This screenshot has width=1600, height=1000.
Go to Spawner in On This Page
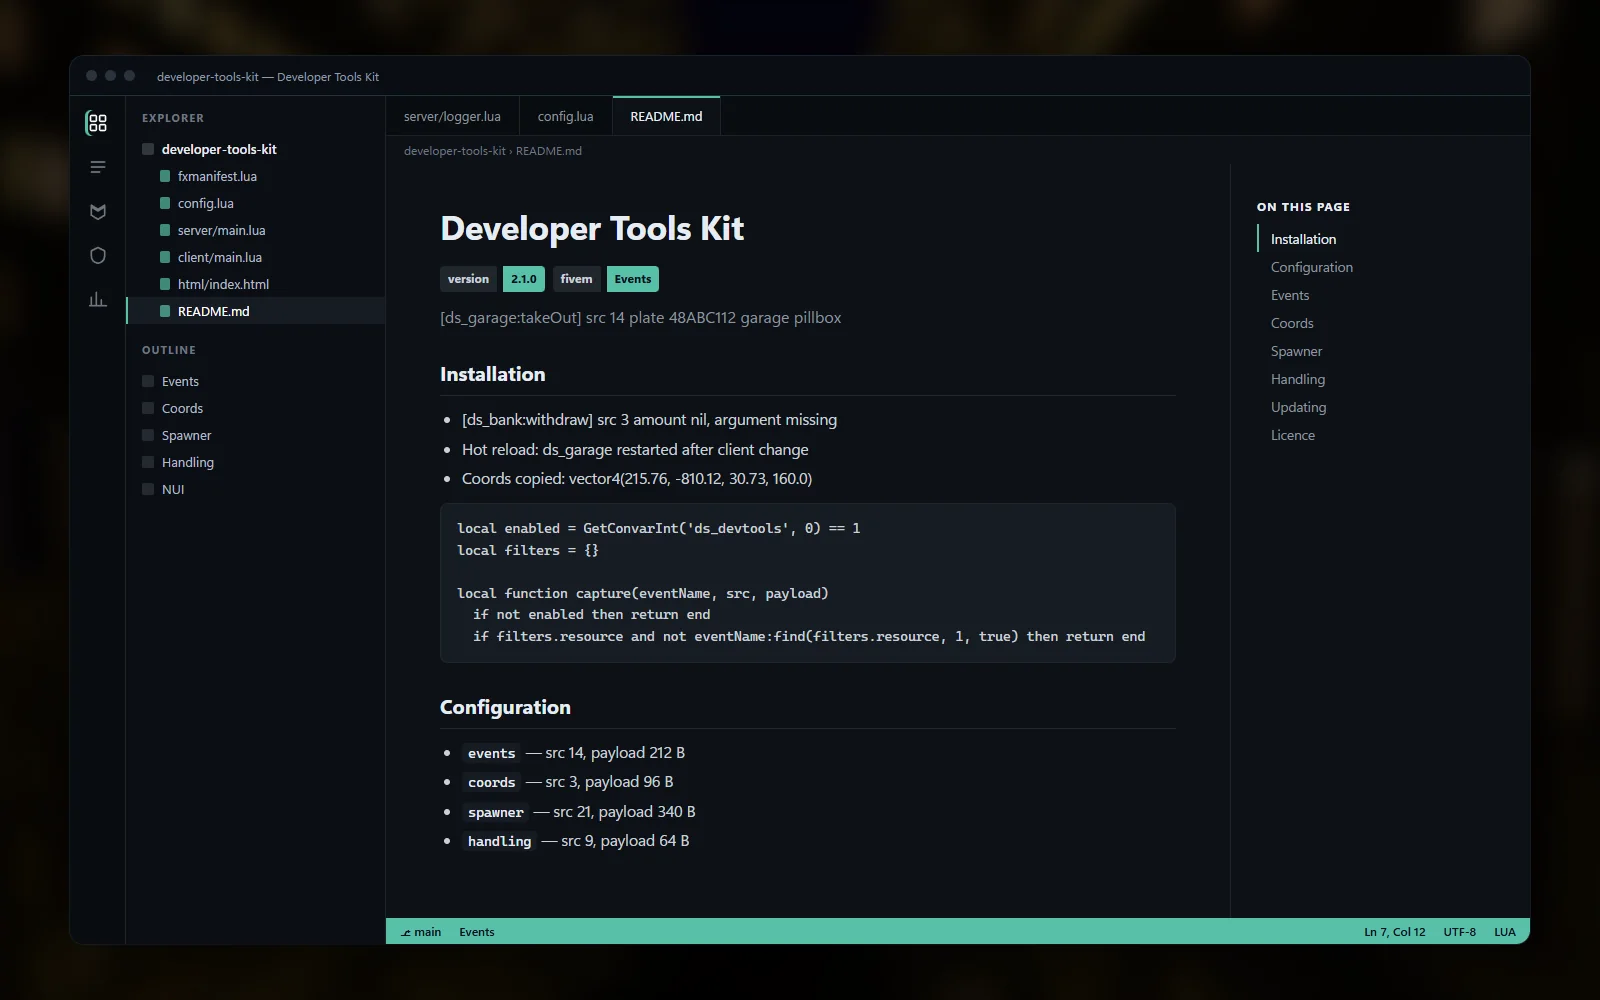[x=1296, y=351]
